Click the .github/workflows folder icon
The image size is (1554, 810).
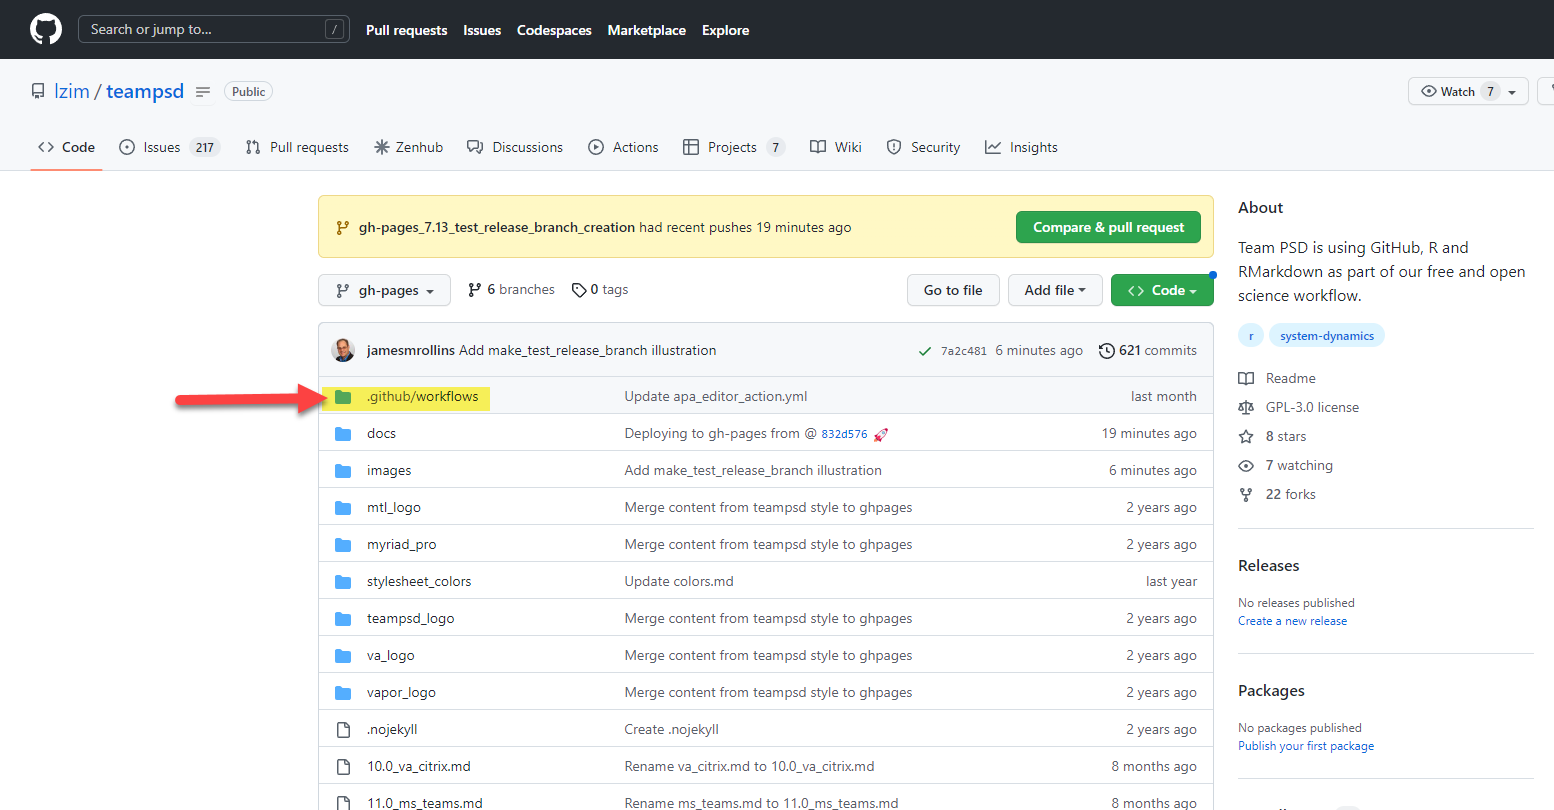(x=343, y=397)
